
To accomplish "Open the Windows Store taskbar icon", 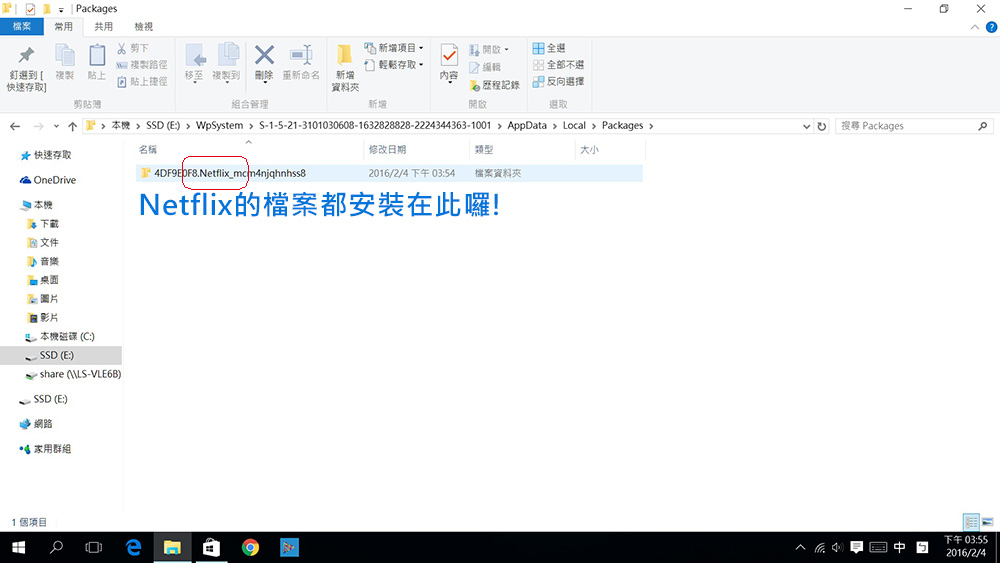I will [x=211, y=547].
